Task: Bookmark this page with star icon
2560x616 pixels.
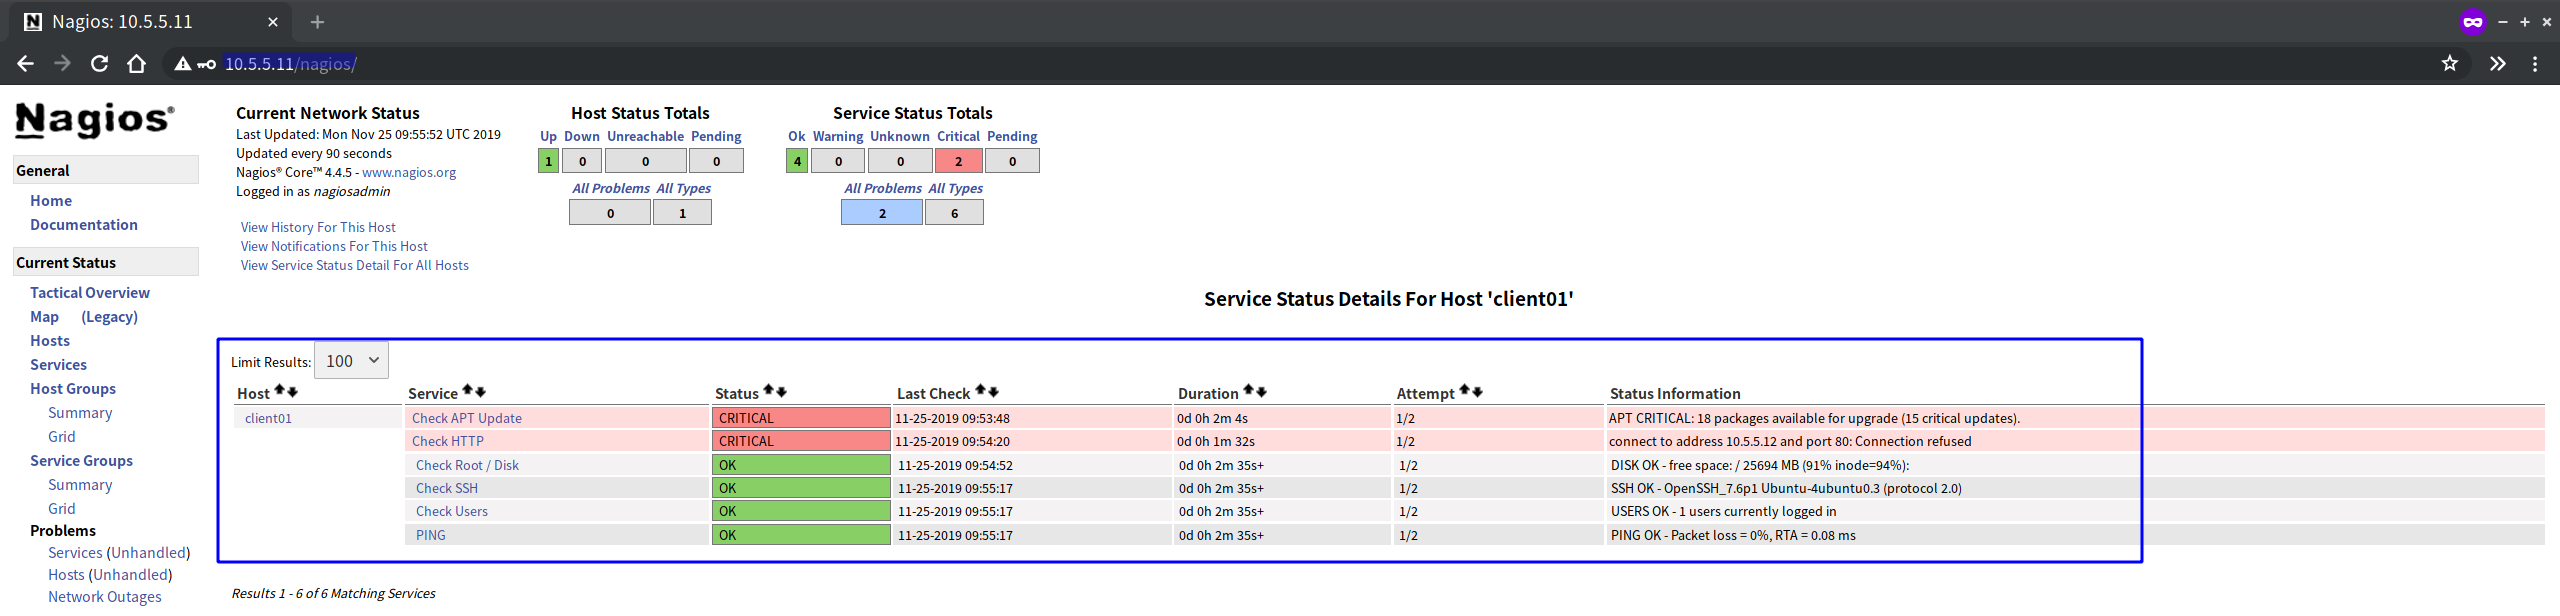Action: [x=2449, y=63]
